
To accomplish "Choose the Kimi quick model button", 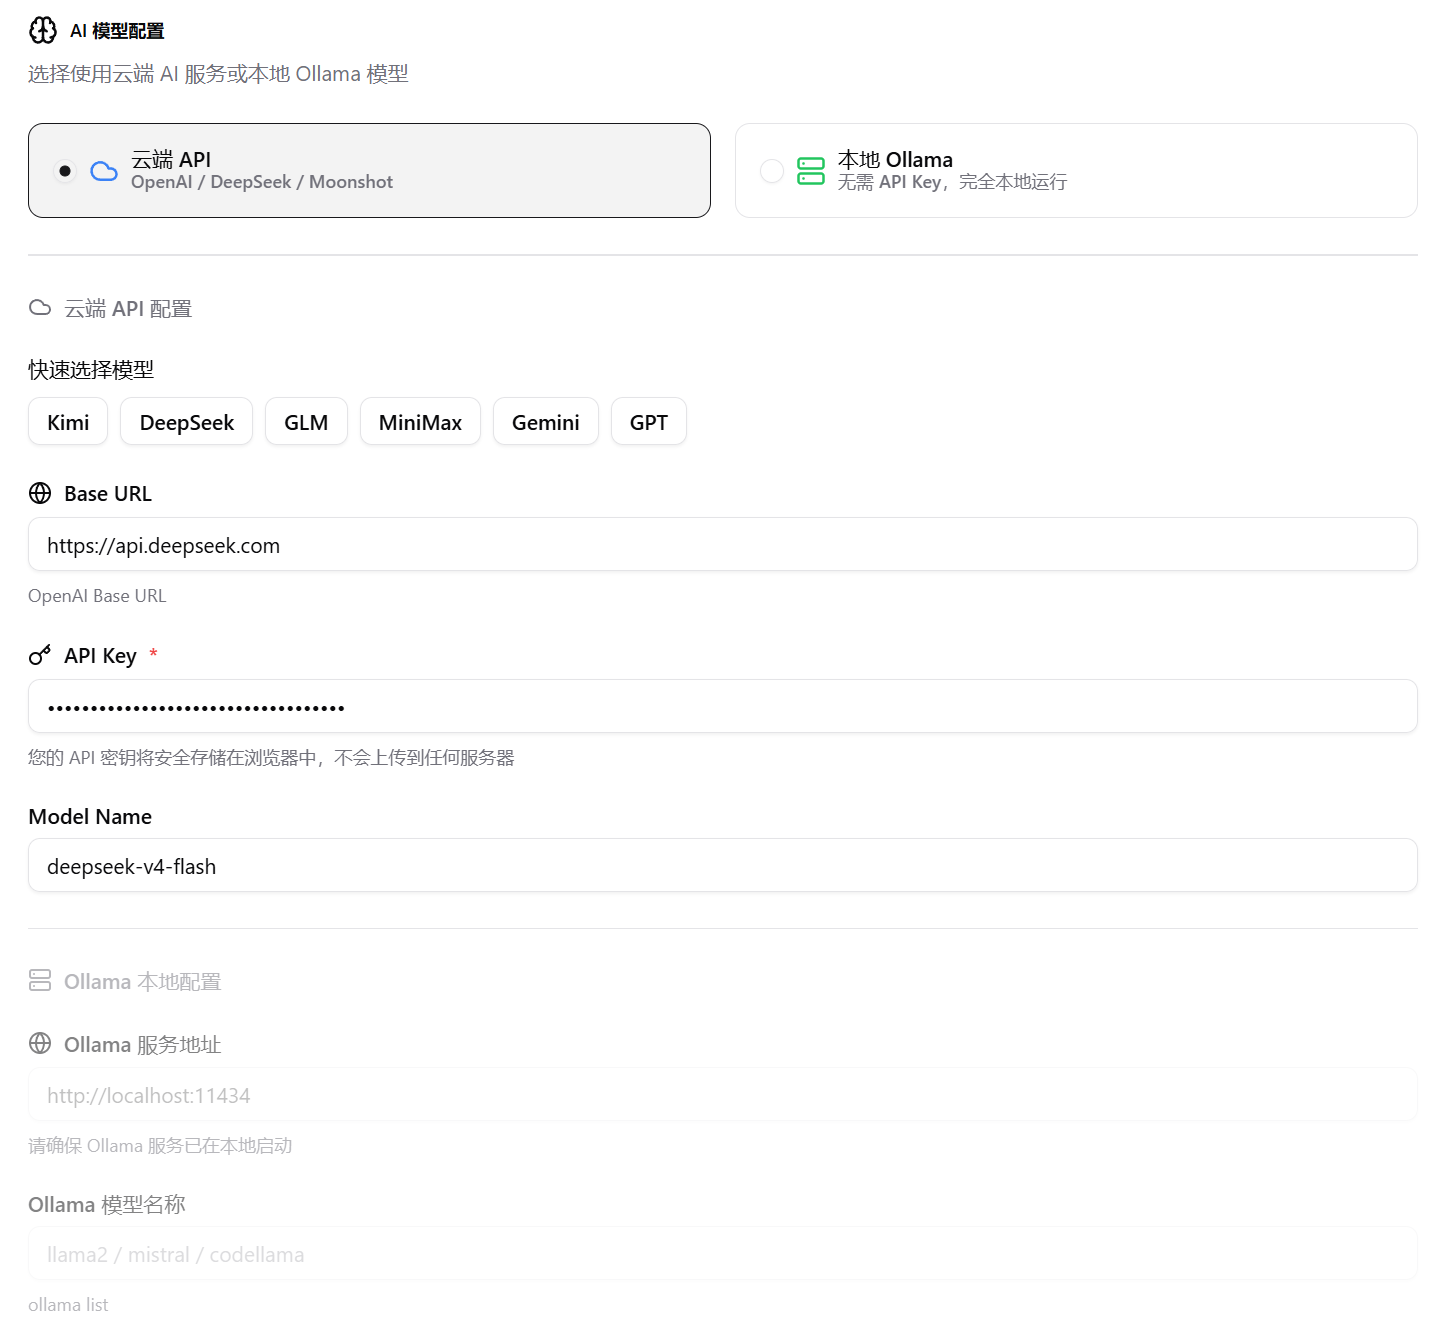I will 68,422.
